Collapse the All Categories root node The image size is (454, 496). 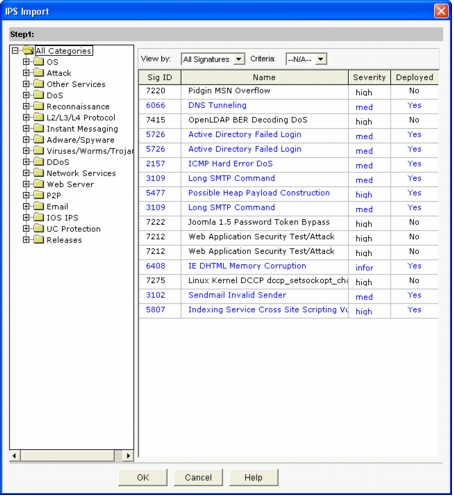tap(15, 51)
